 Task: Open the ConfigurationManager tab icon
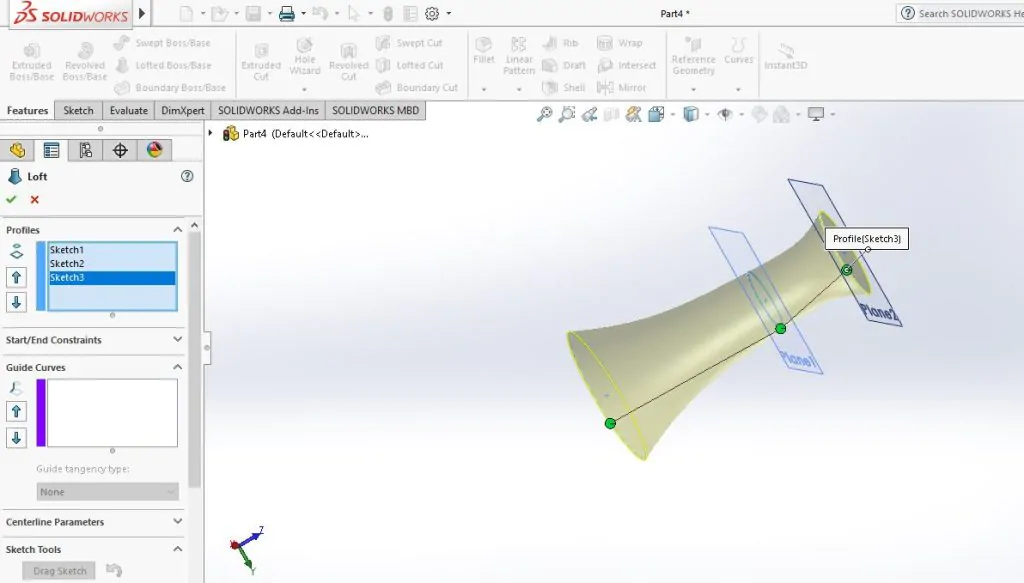click(86, 150)
